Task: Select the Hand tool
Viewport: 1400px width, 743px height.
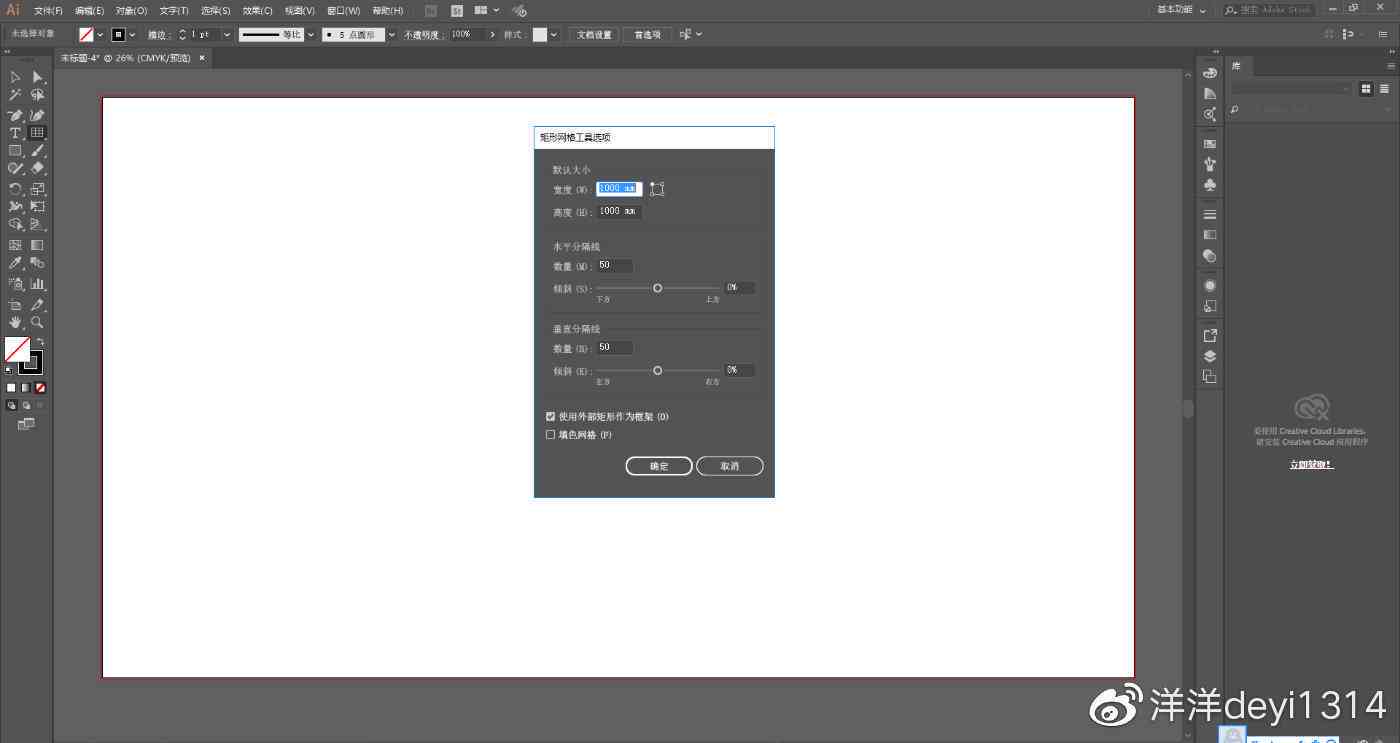Action: click(15, 323)
